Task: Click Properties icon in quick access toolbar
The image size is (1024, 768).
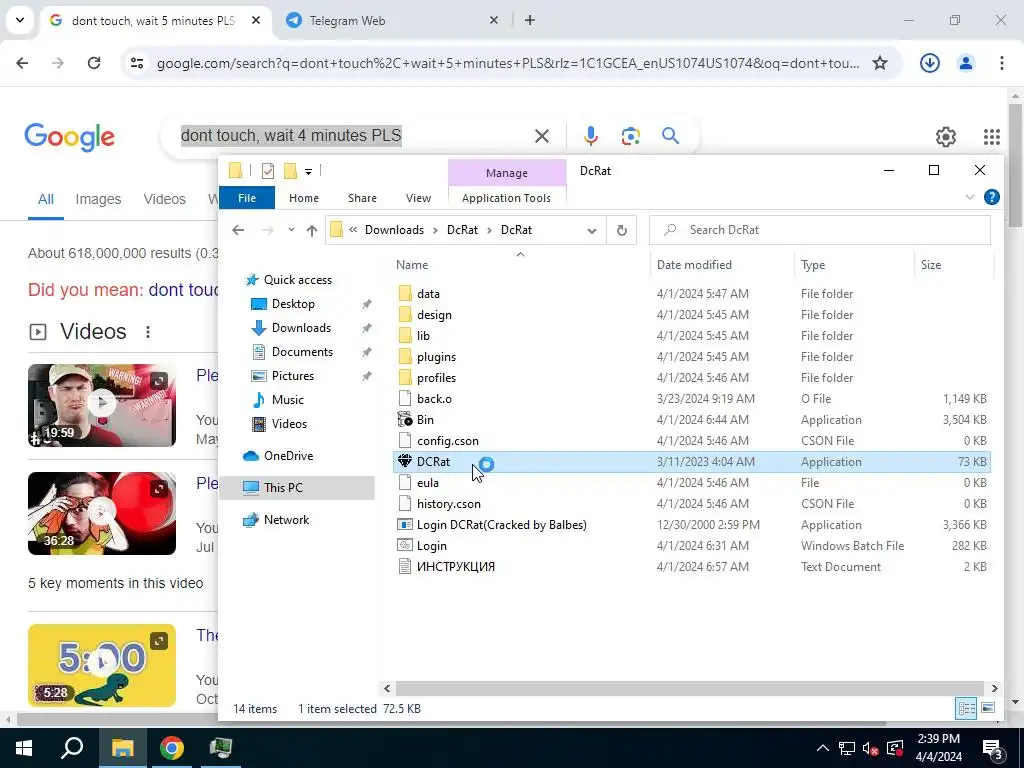Action: [x=268, y=171]
